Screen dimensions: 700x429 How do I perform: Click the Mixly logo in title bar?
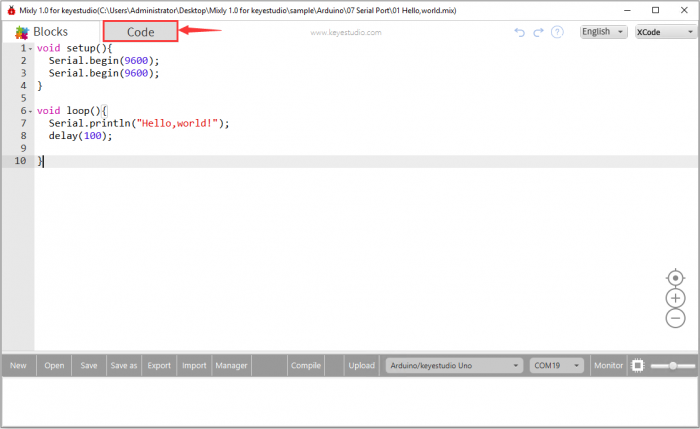(x=10, y=9)
